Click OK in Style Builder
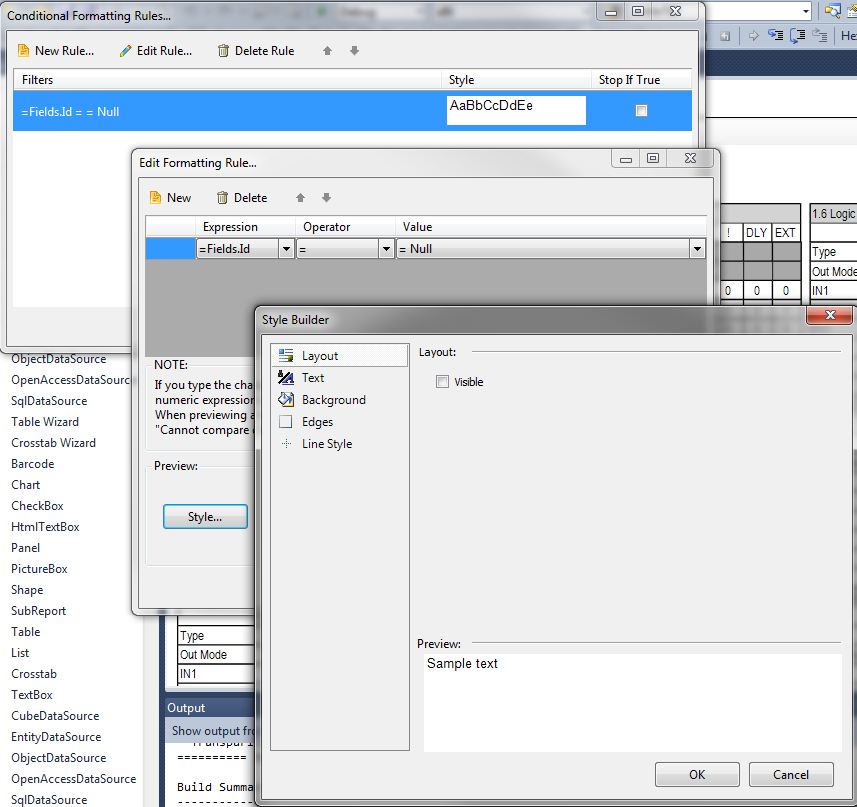Image resolution: width=857 pixels, height=807 pixels. pos(697,774)
